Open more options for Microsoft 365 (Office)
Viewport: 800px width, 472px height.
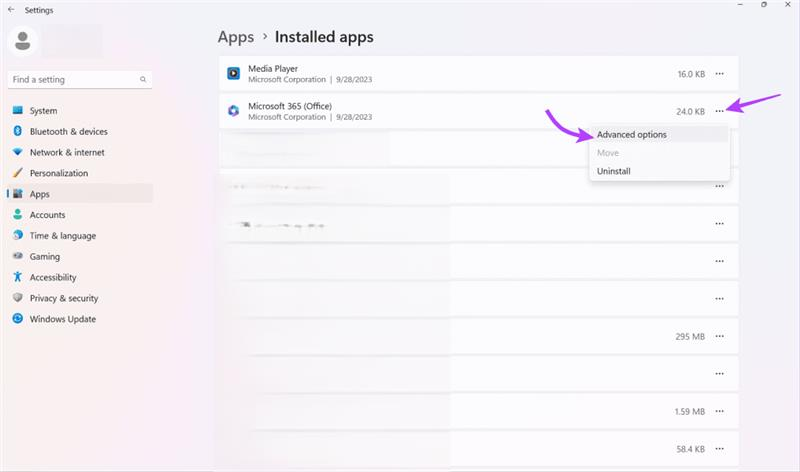[719, 111]
